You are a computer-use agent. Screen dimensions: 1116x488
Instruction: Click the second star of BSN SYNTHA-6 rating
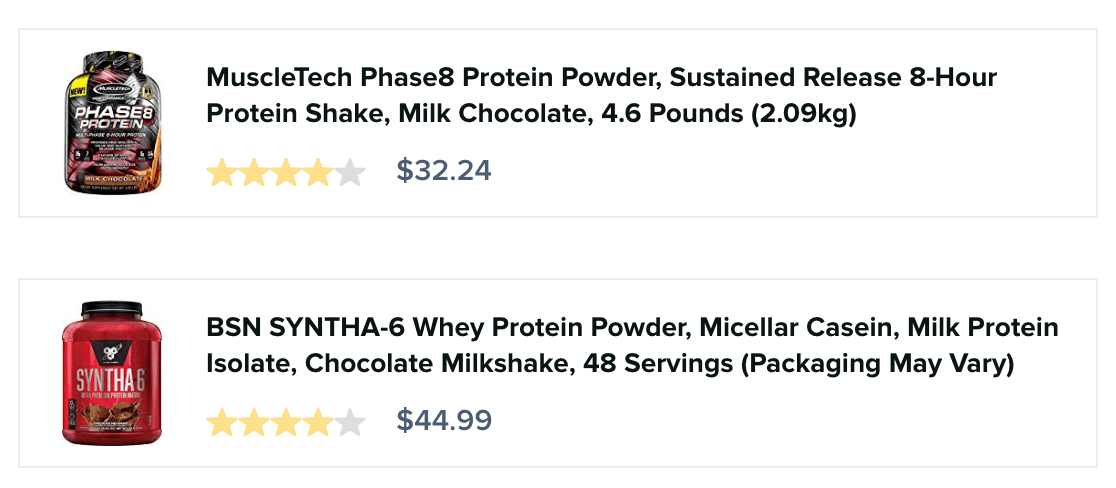253,423
